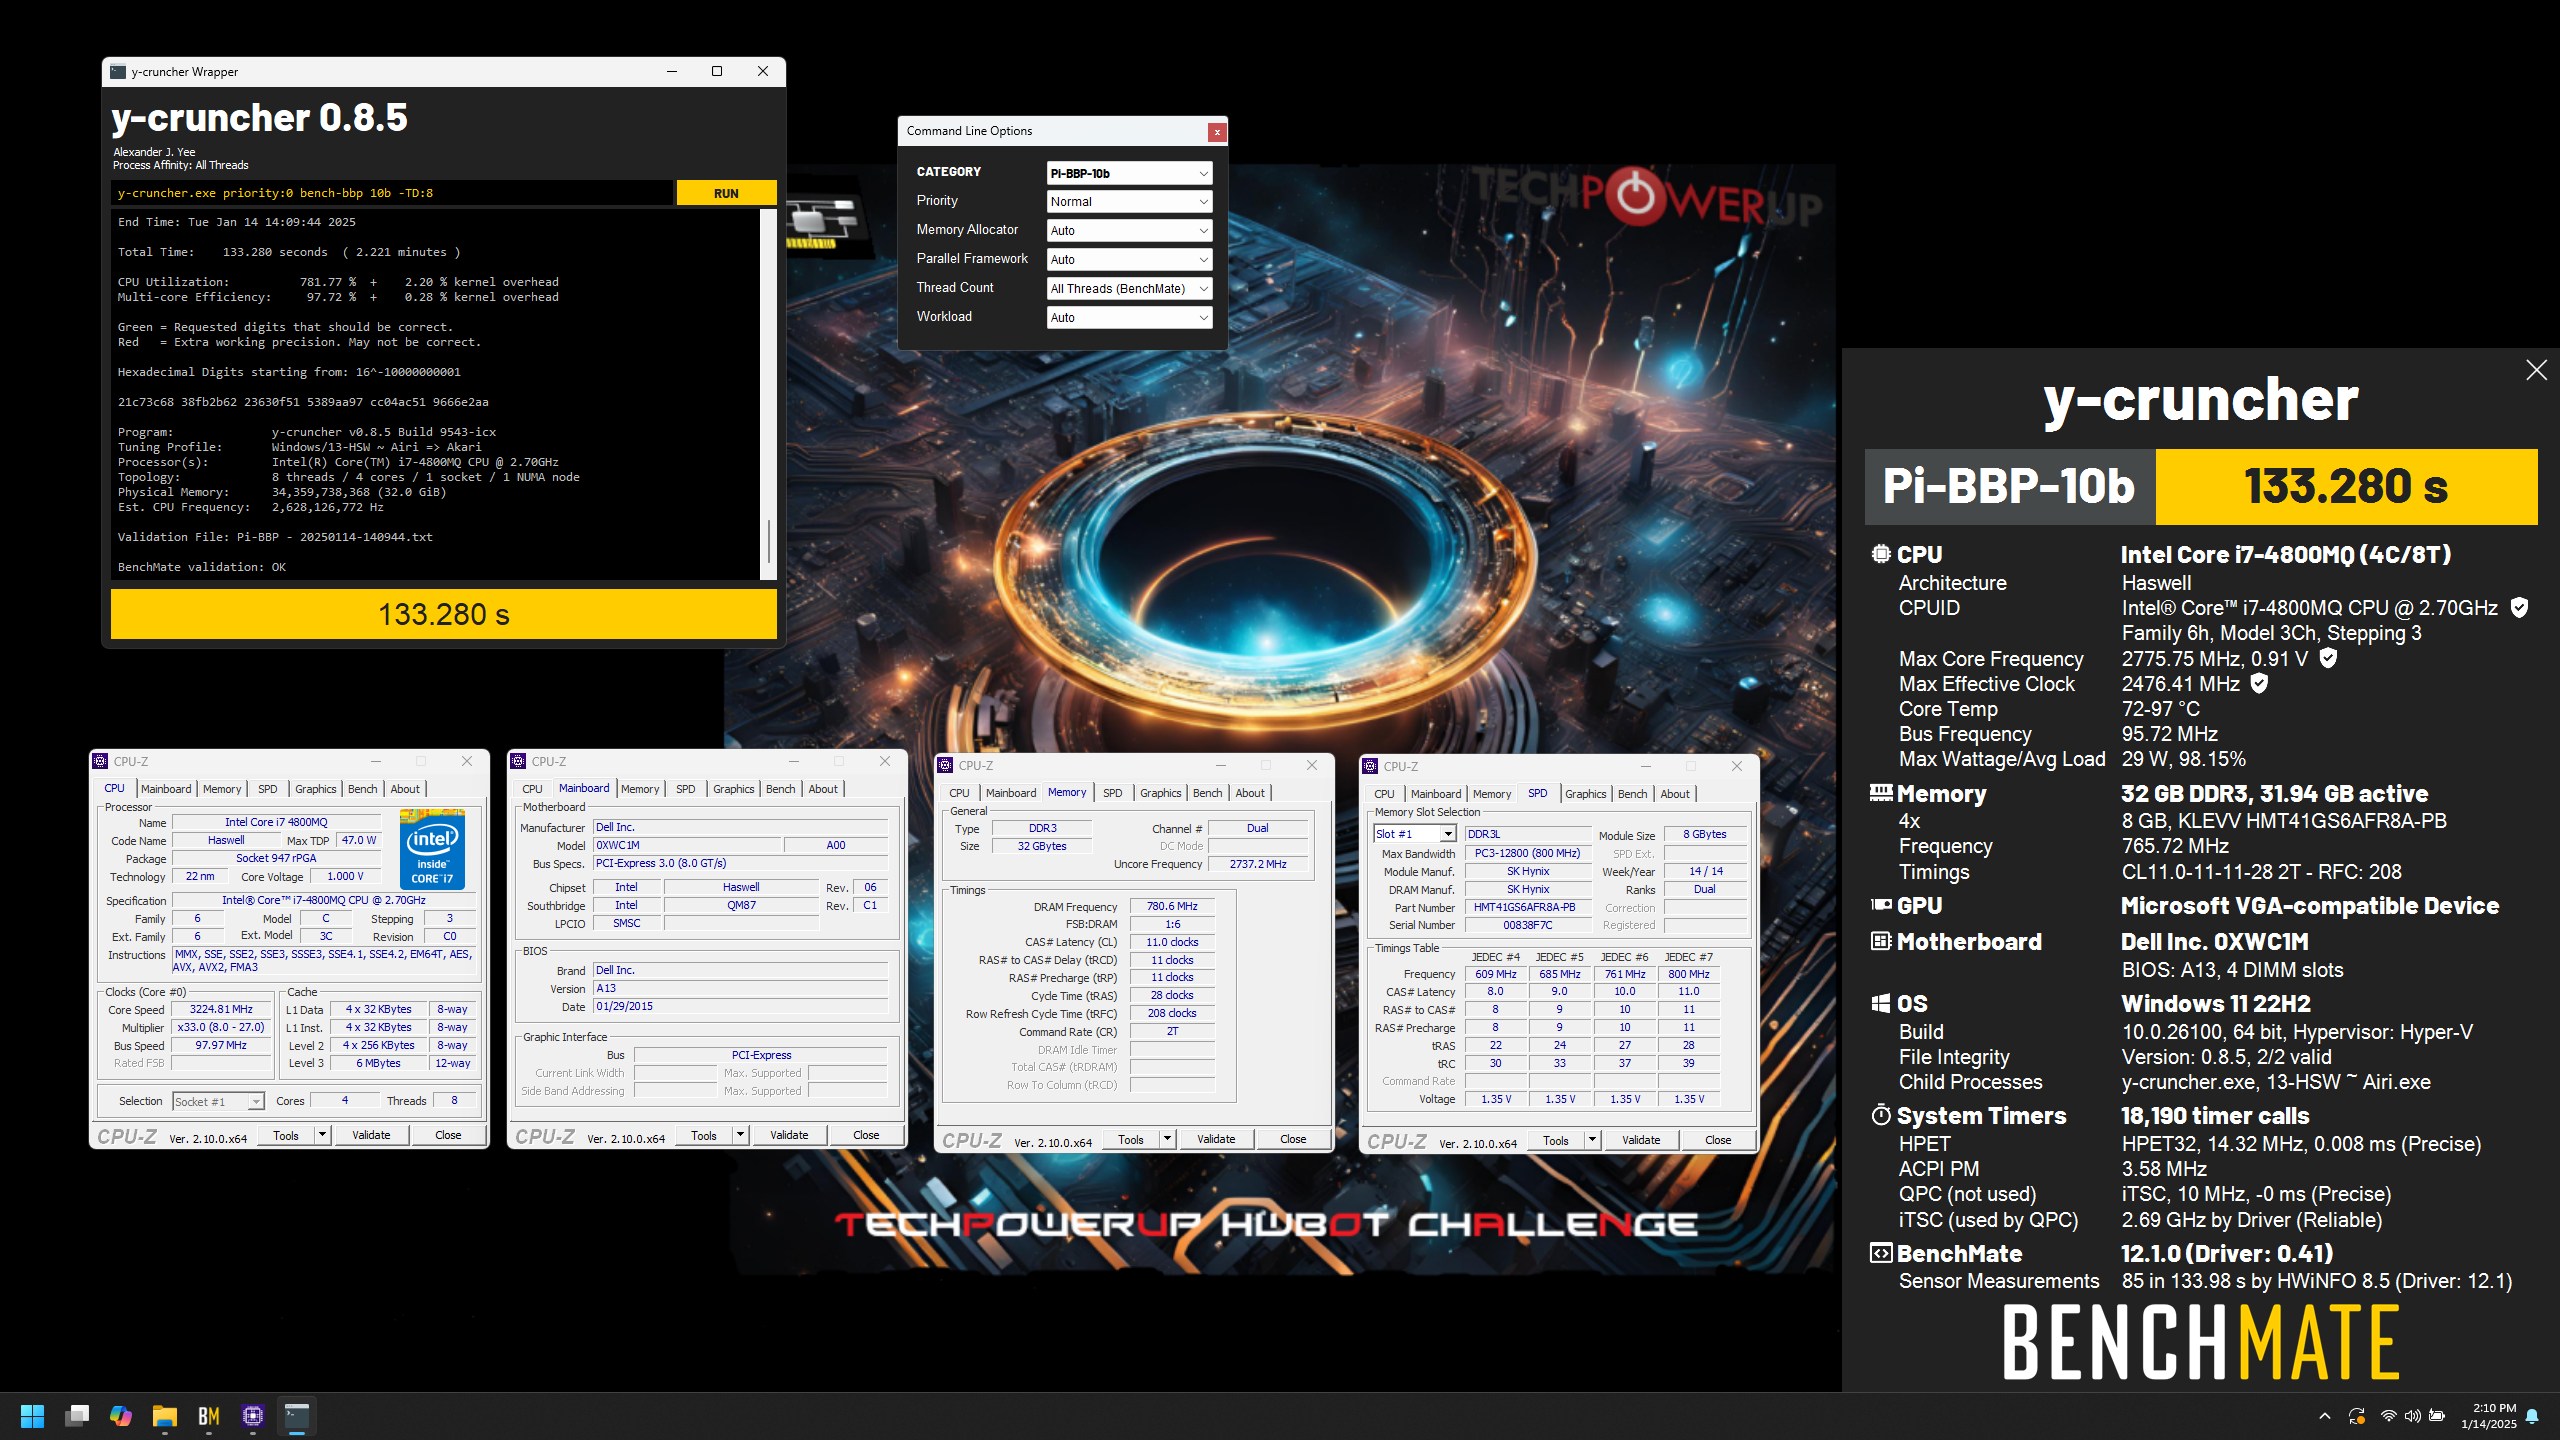2560x1440 pixels.
Task: Open the Workload dropdown
Action: (x=1129, y=318)
